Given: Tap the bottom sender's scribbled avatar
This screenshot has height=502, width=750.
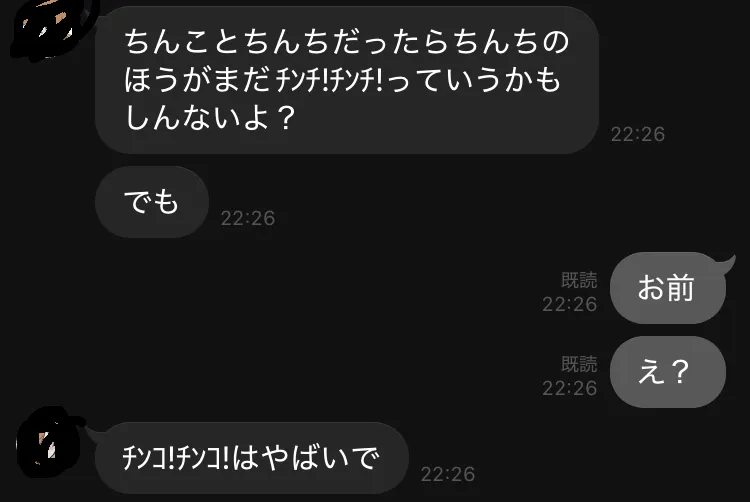Looking at the screenshot, I should coord(48,442).
